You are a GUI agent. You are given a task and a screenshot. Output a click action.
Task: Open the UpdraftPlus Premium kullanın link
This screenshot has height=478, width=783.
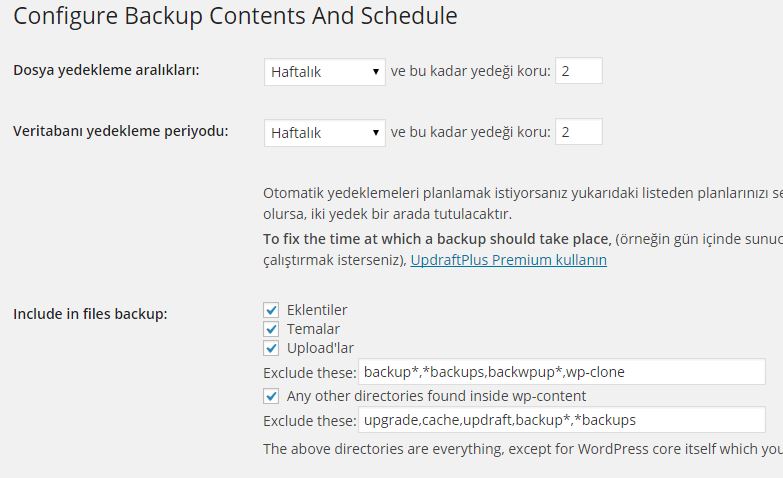508,260
